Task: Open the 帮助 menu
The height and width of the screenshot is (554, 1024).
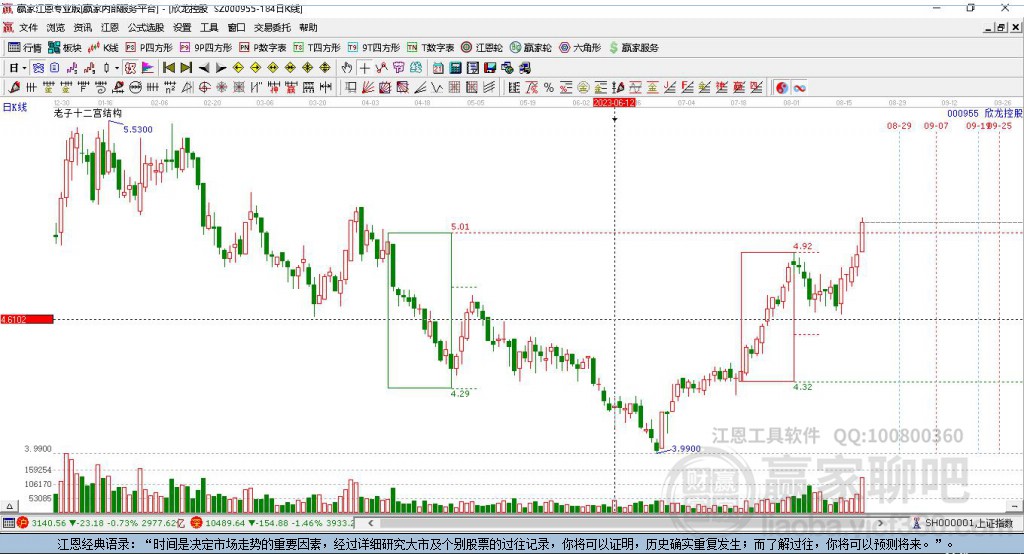Action: point(308,27)
